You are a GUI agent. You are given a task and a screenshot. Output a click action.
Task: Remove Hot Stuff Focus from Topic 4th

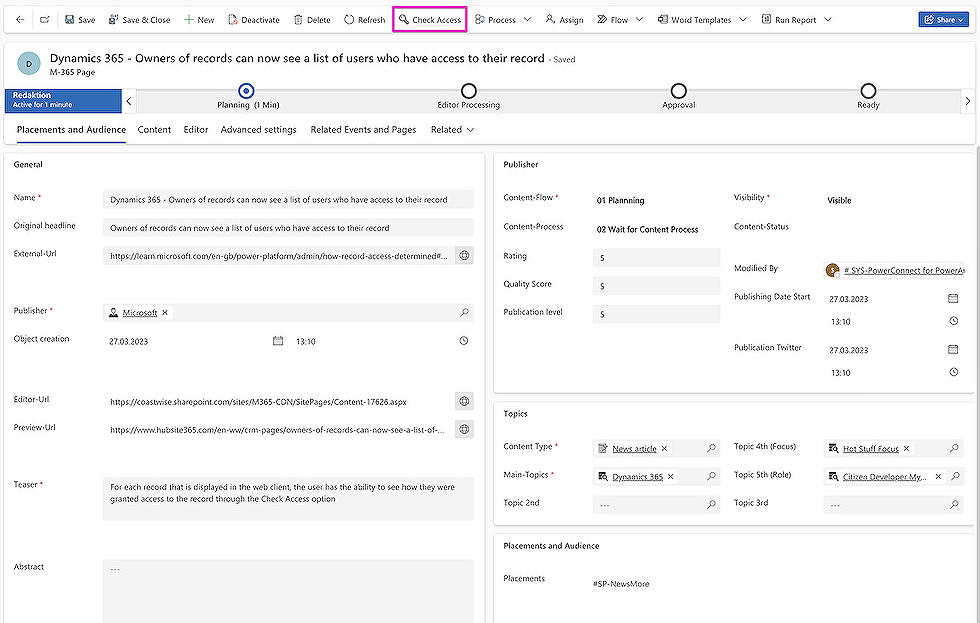click(906, 449)
